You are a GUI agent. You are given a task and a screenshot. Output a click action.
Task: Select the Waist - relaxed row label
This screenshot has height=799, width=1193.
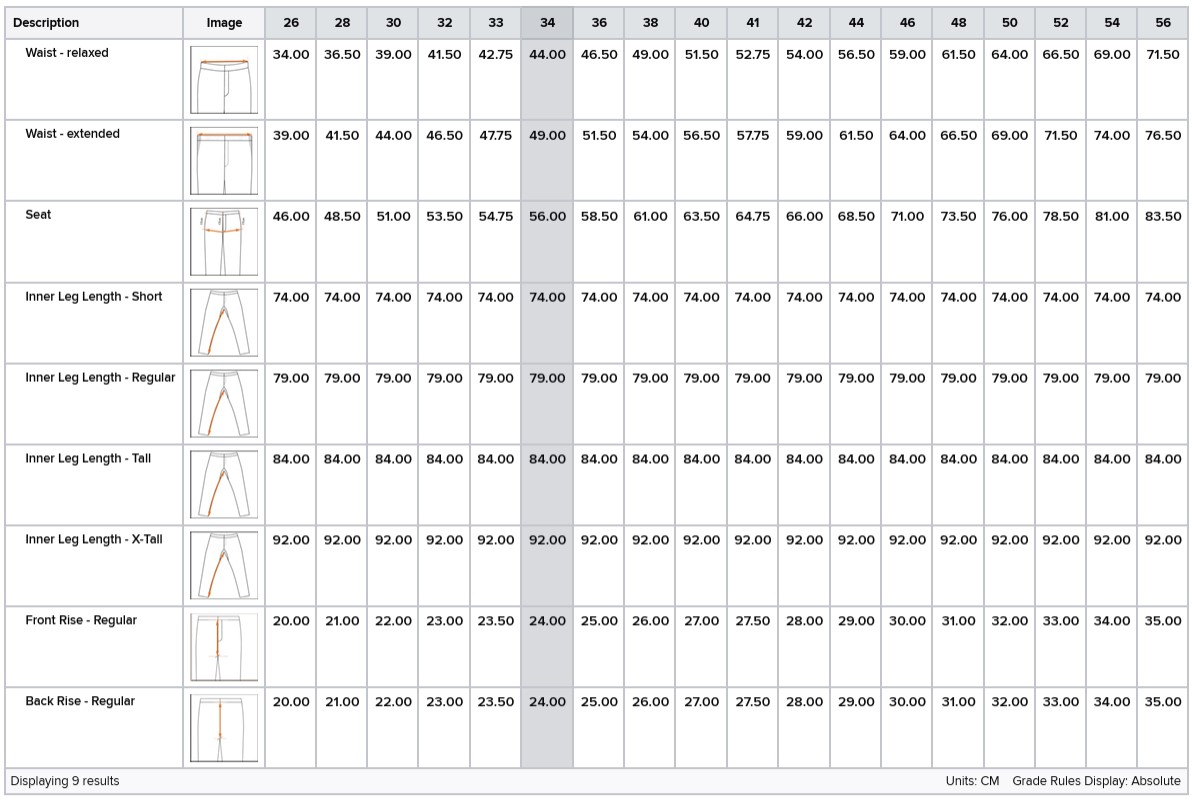tap(66, 53)
